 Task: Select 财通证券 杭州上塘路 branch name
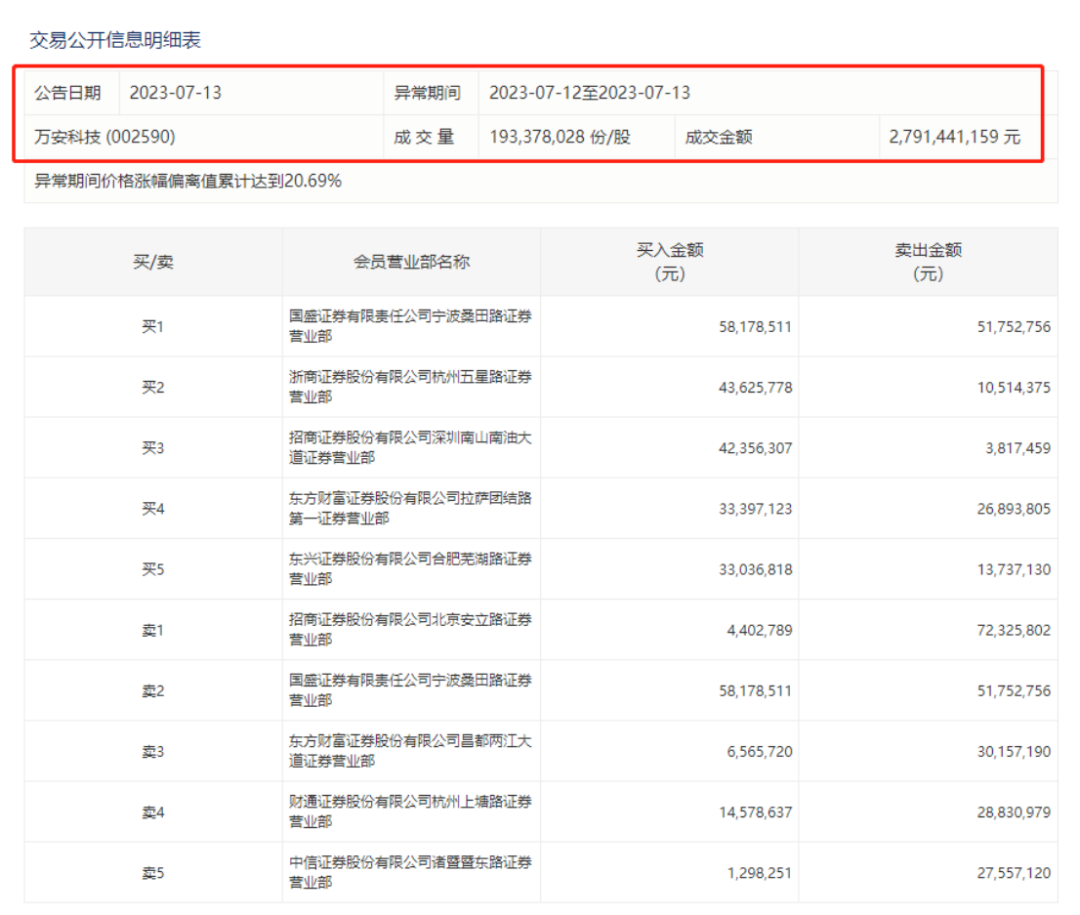[x=410, y=811]
